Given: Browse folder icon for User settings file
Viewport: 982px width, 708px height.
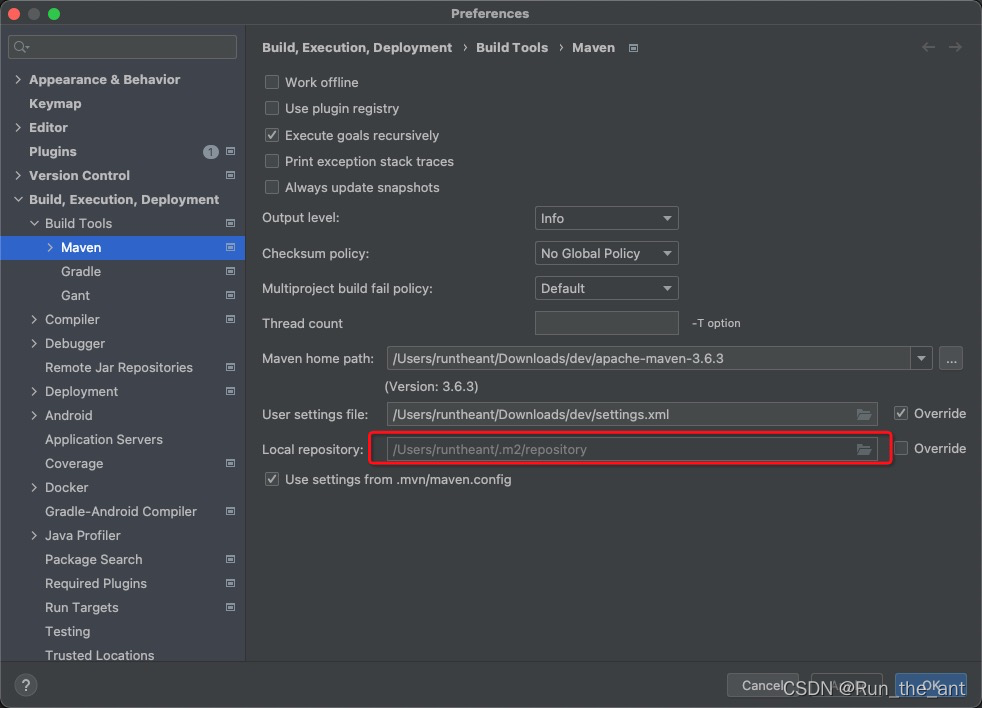Looking at the screenshot, I should tap(864, 414).
